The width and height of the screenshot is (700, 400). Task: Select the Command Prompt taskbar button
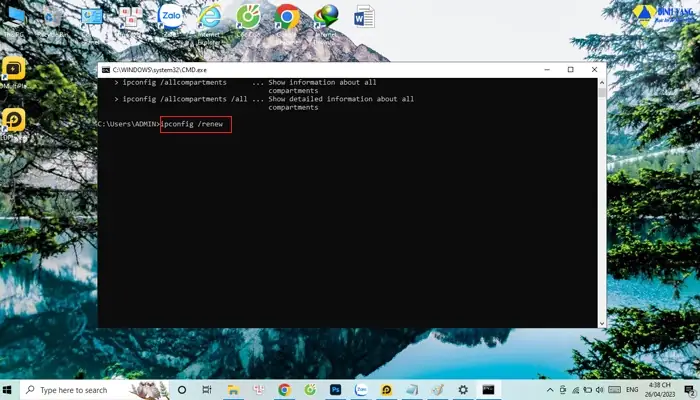pyautogui.click(x=488, y=390)
